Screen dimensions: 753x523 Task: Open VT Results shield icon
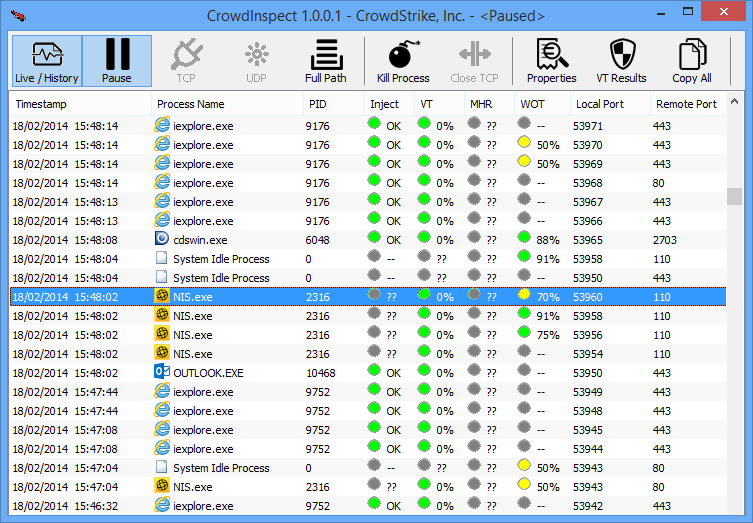tap(621, 61)
